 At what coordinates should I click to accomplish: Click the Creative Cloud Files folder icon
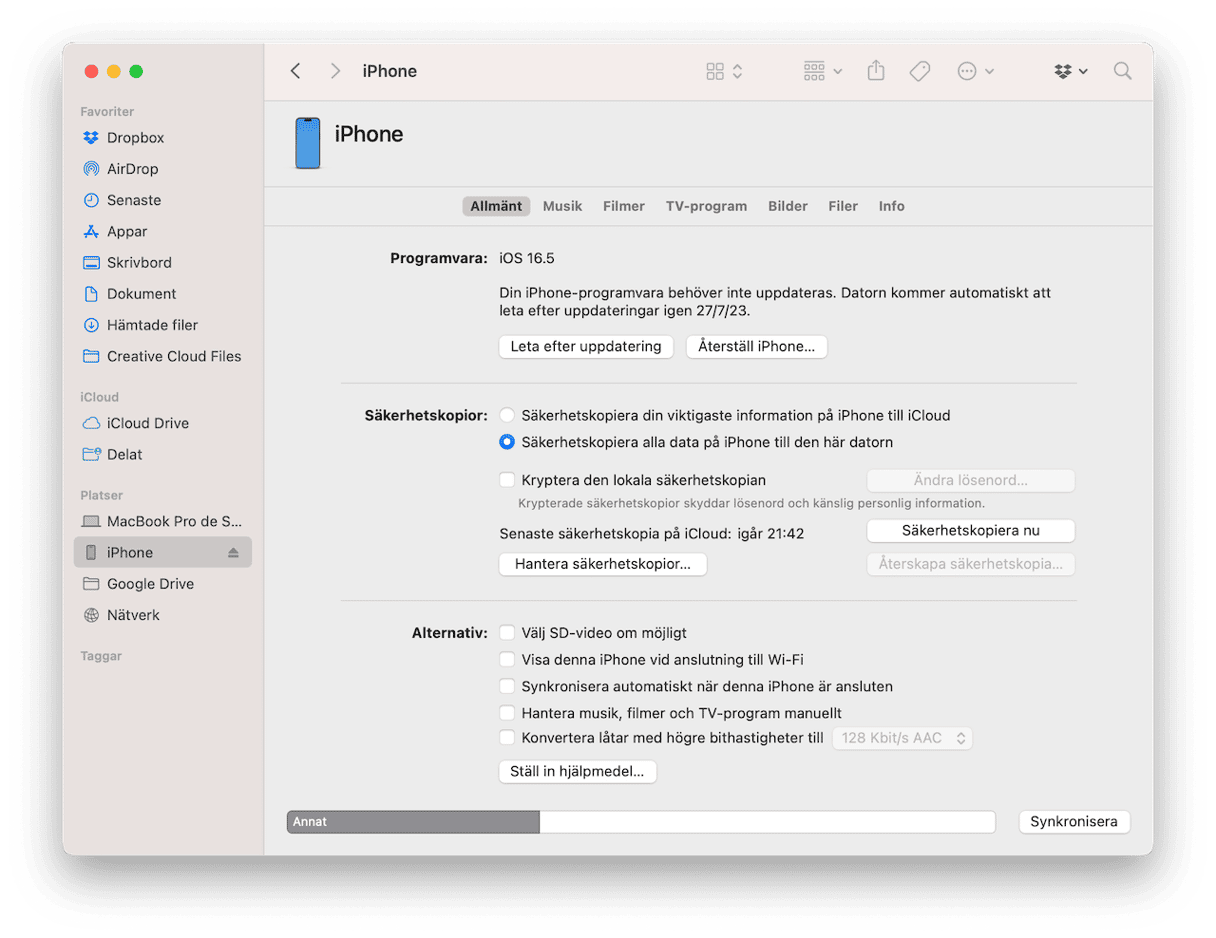(91, 356)
